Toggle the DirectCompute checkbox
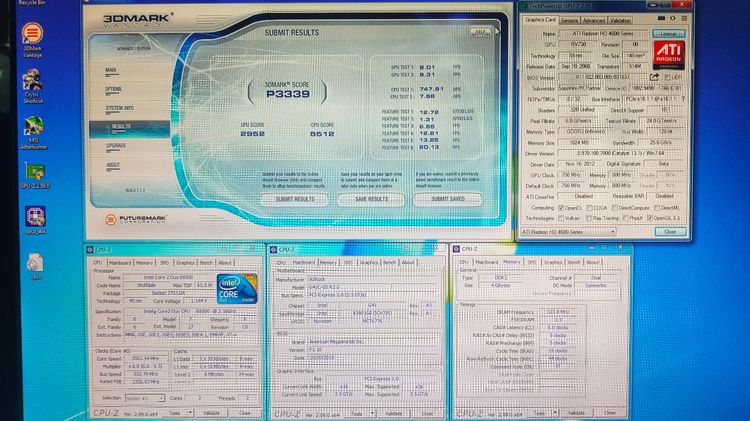 [615, 208]
